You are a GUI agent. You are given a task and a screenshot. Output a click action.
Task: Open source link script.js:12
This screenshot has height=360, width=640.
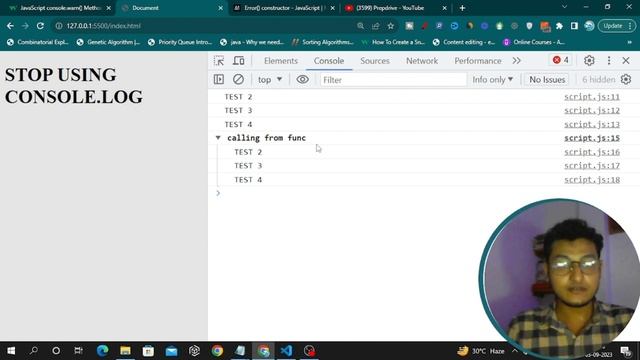(592, 111)
